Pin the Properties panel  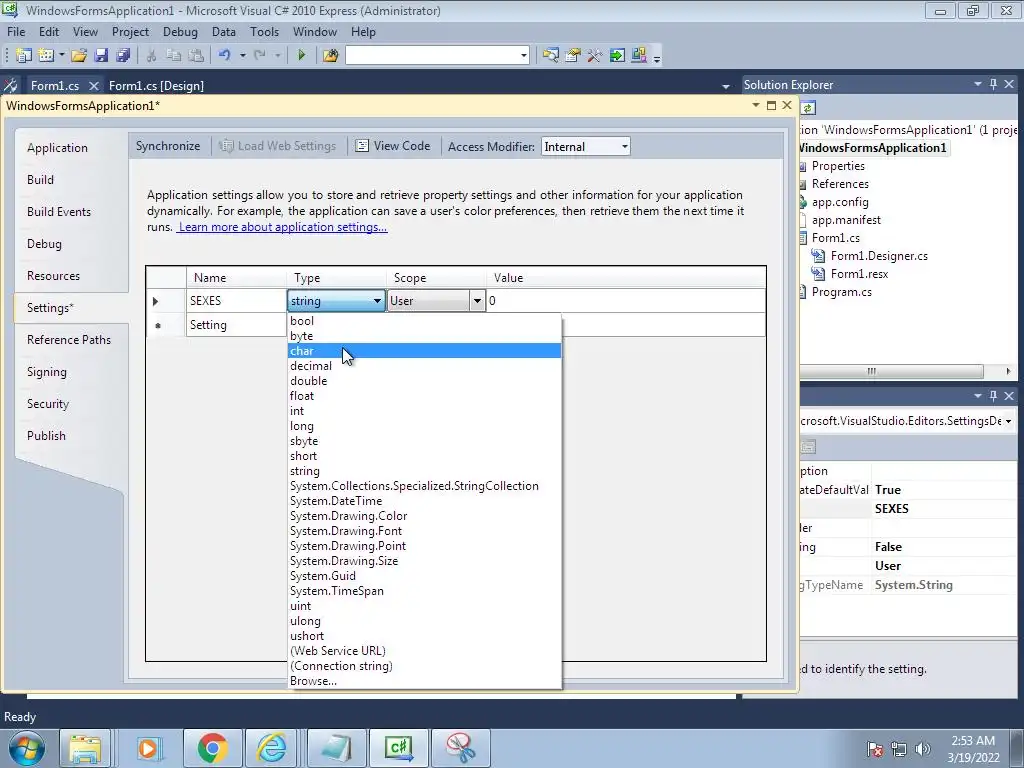tap(993, 396)
